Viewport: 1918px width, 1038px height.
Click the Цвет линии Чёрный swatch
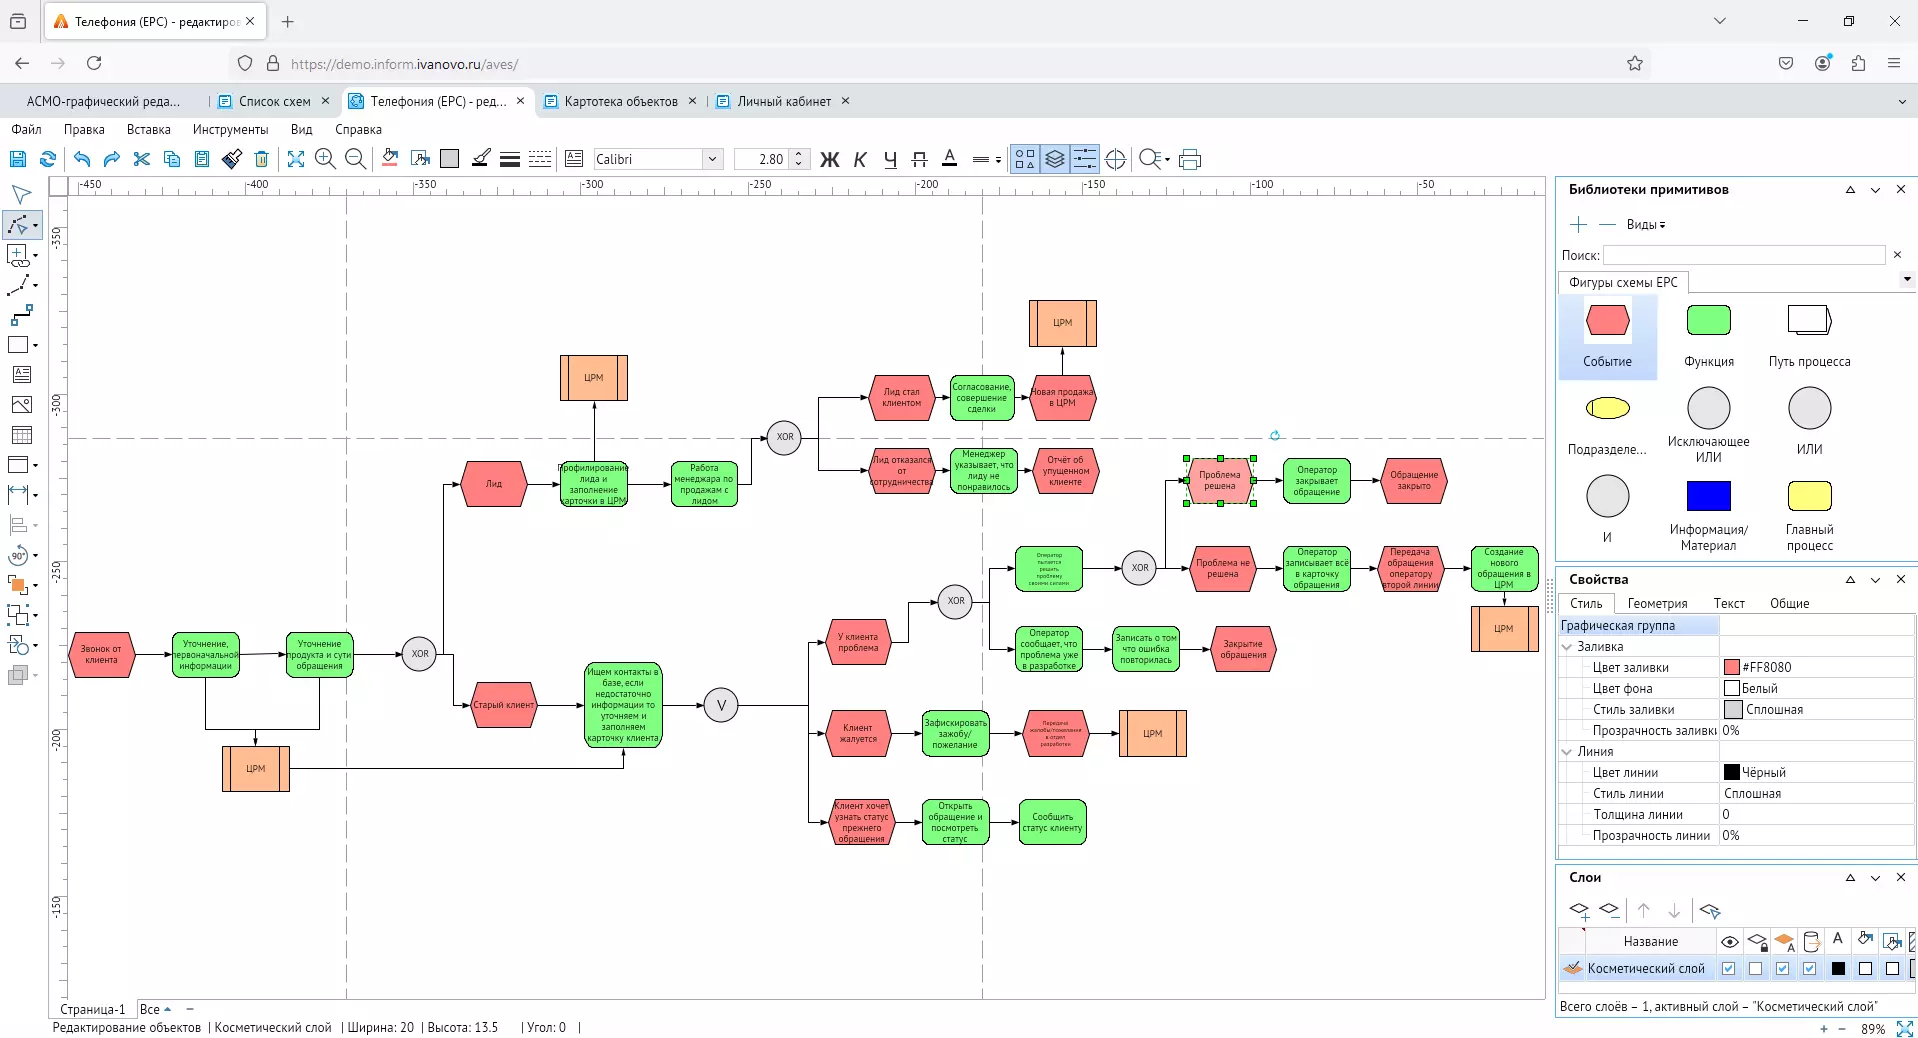(x=1732, y=772)
